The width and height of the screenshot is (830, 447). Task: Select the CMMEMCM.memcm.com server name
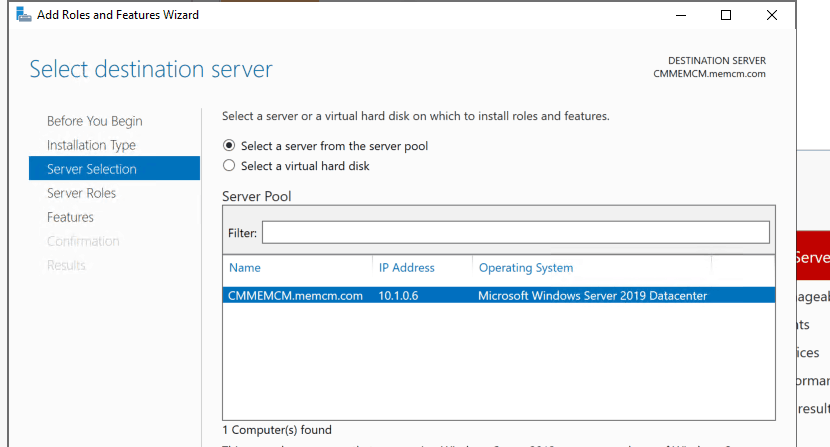coord(295,296)
